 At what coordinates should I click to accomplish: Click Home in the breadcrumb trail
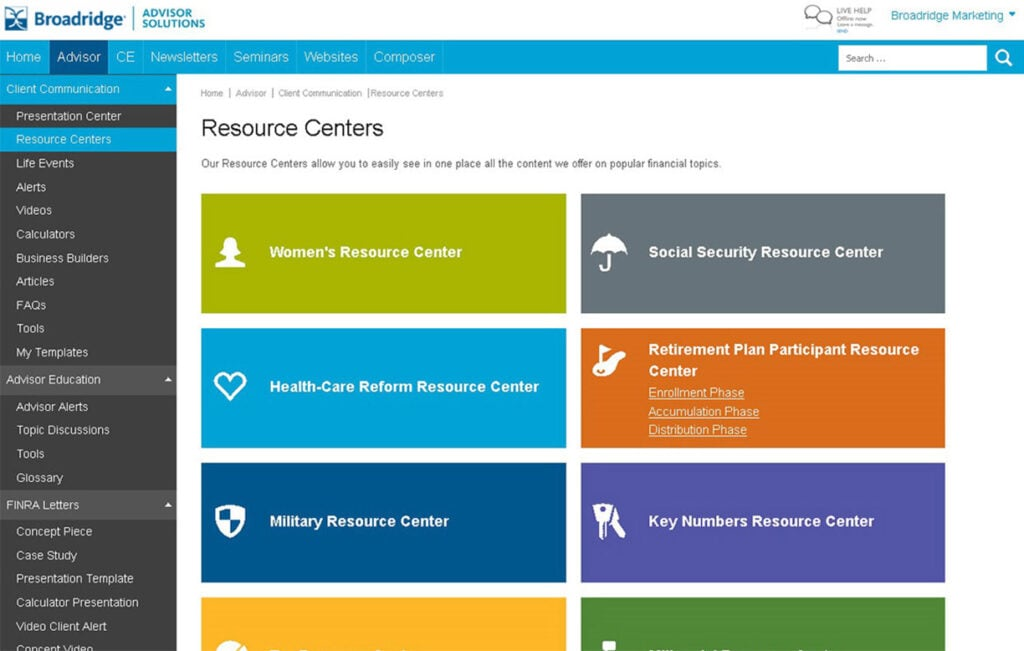(211, 93)
